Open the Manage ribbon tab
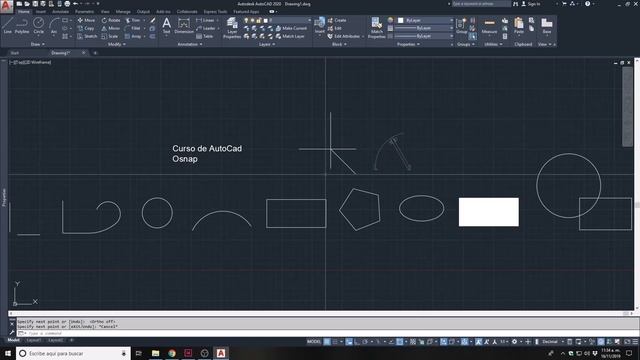 123,12
